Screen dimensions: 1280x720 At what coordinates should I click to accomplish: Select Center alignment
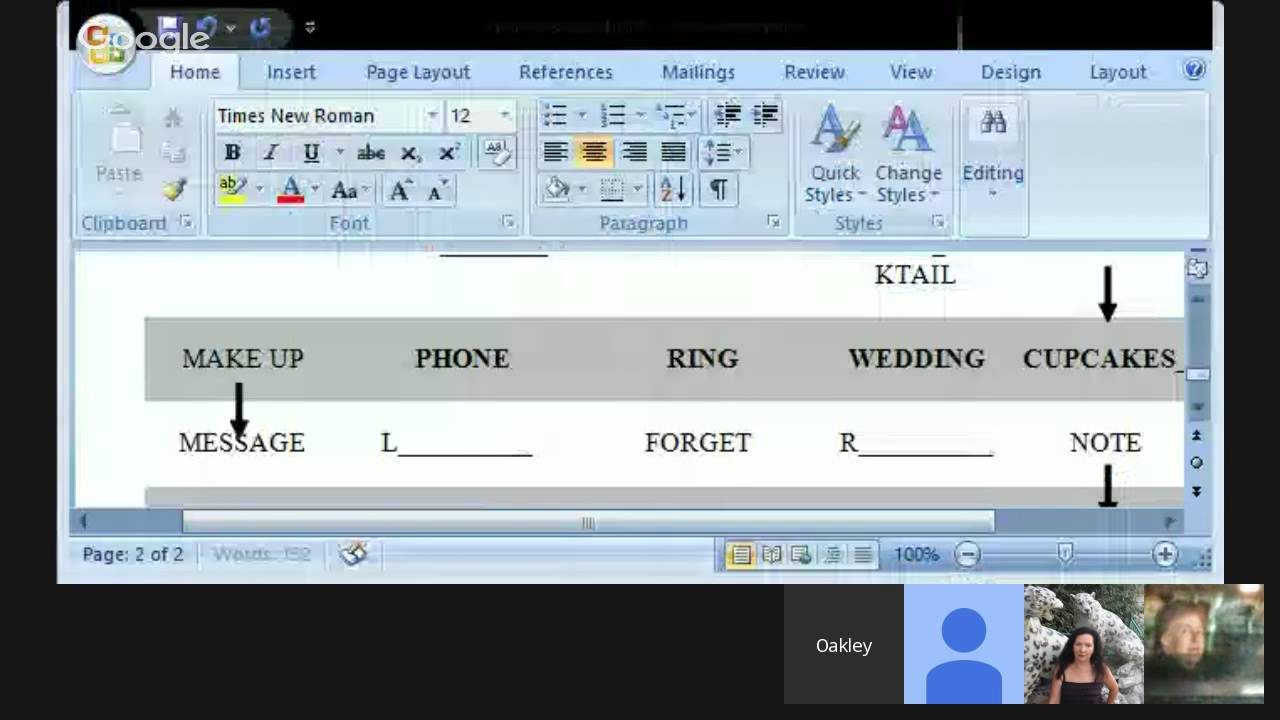(594, 152)
